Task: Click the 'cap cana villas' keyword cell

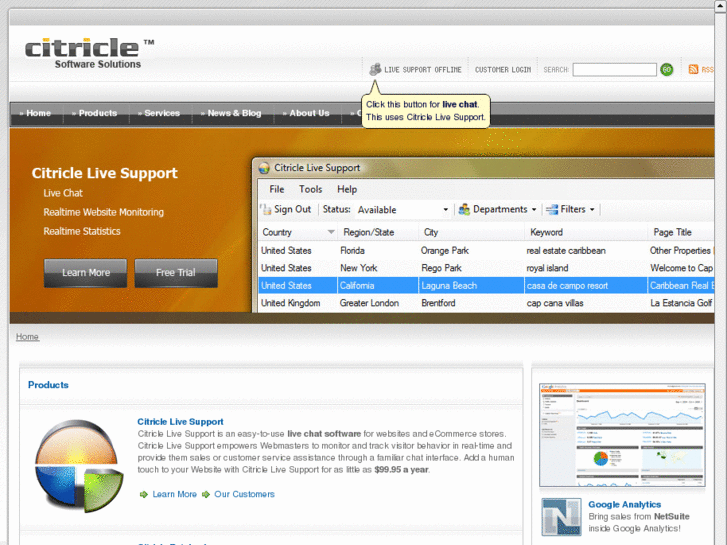Action: pyautogui.click(x=555, y=303)
